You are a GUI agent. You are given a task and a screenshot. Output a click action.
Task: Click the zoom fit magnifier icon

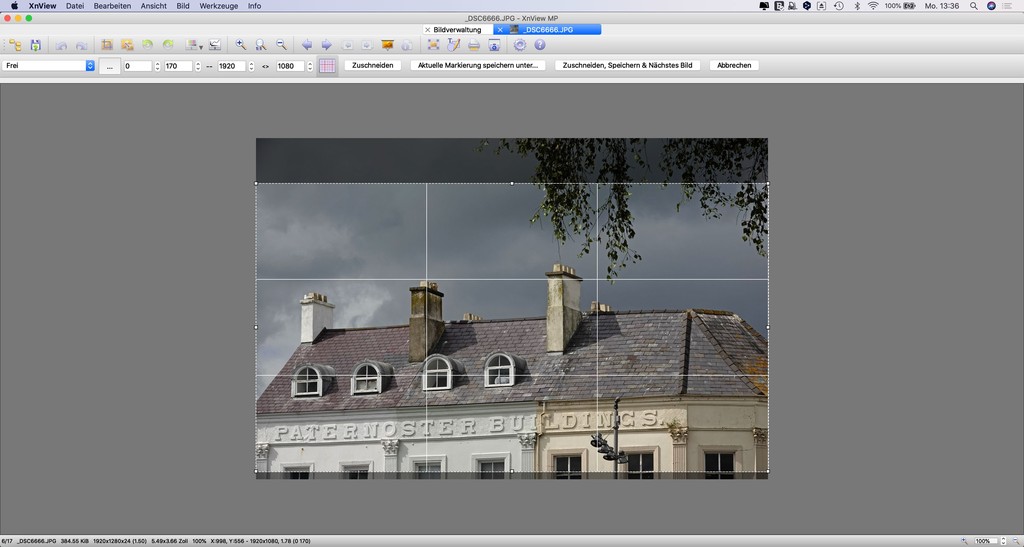coord(261,45)
